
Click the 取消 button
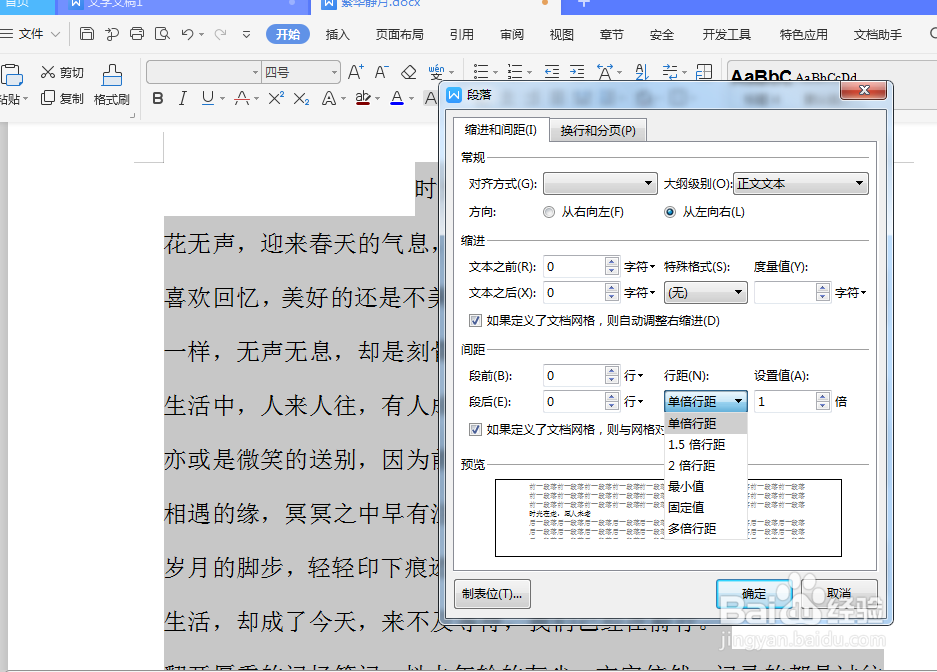(x=838, y=594)
